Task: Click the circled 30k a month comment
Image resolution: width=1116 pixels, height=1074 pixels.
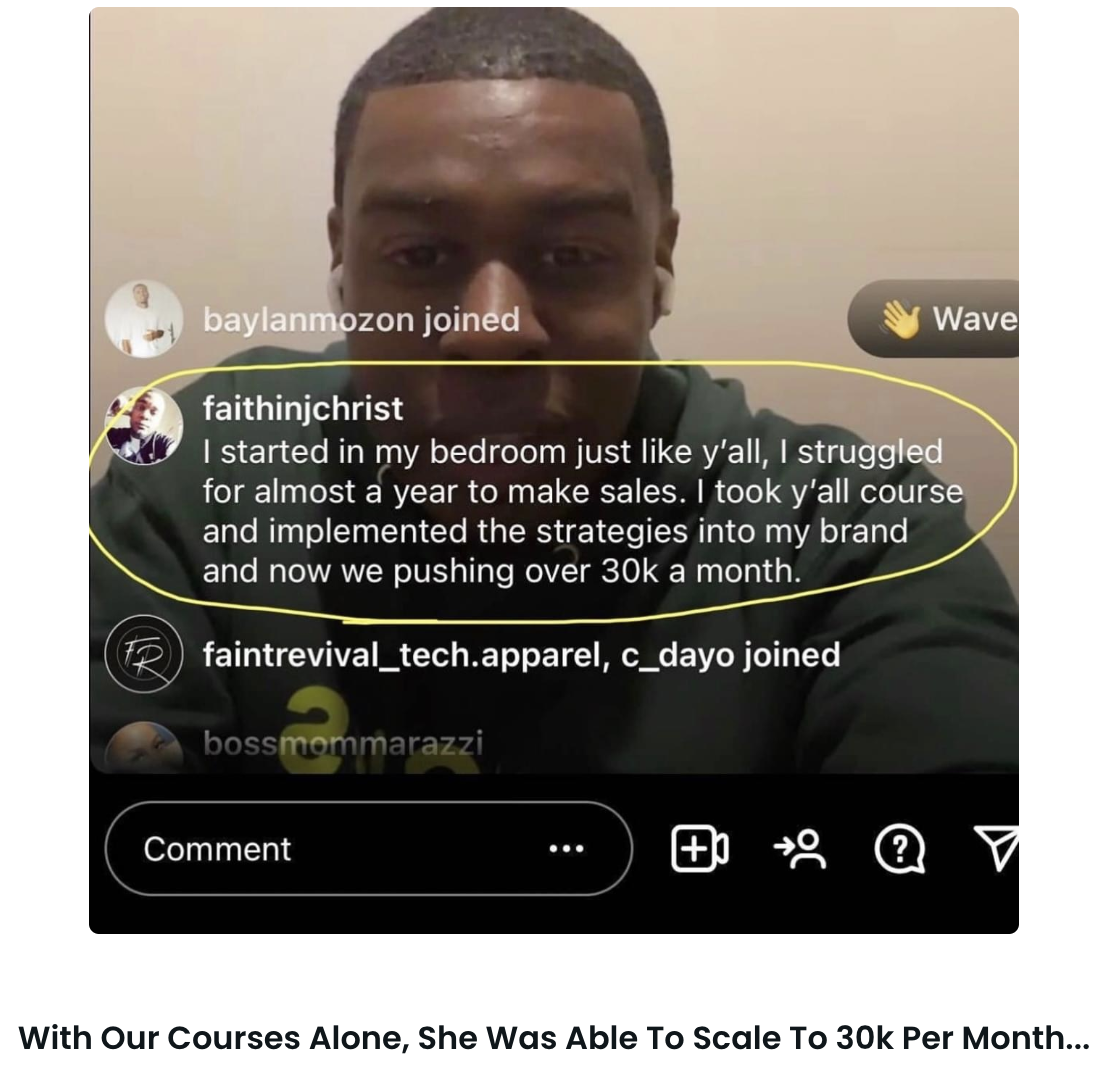Action: [x=552, y=491]
